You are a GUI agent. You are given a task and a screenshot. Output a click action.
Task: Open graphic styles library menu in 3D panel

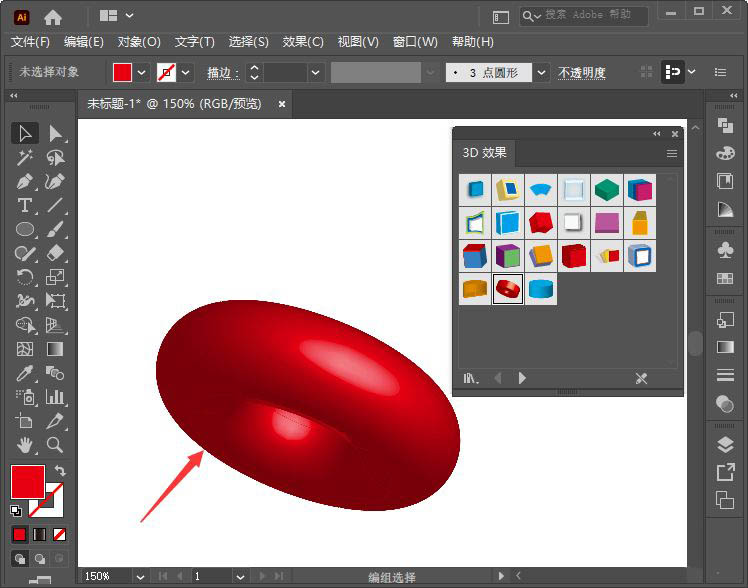click(x=471, y=378)
